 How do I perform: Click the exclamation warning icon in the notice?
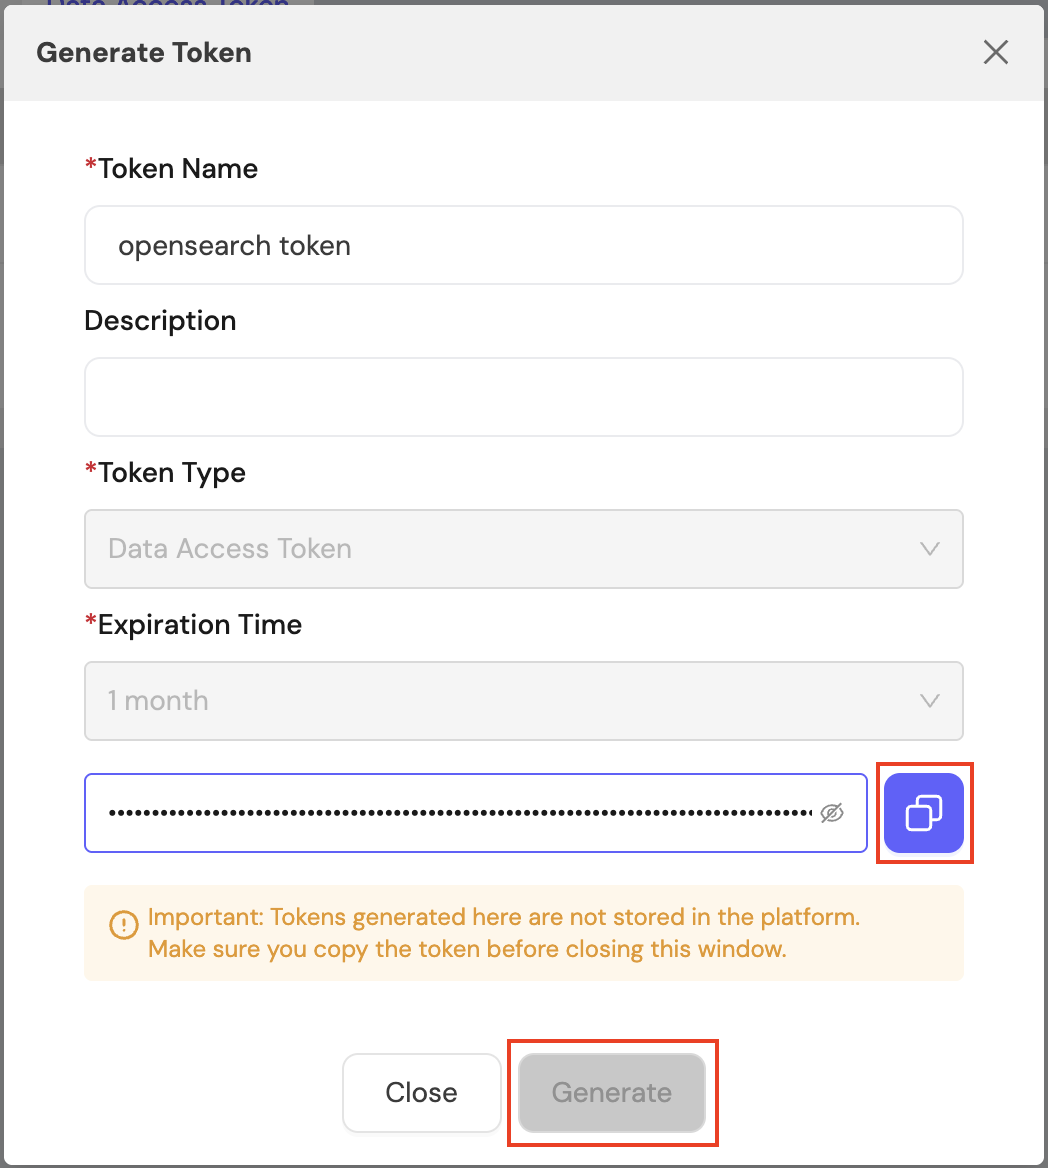[x=124, y=925]
